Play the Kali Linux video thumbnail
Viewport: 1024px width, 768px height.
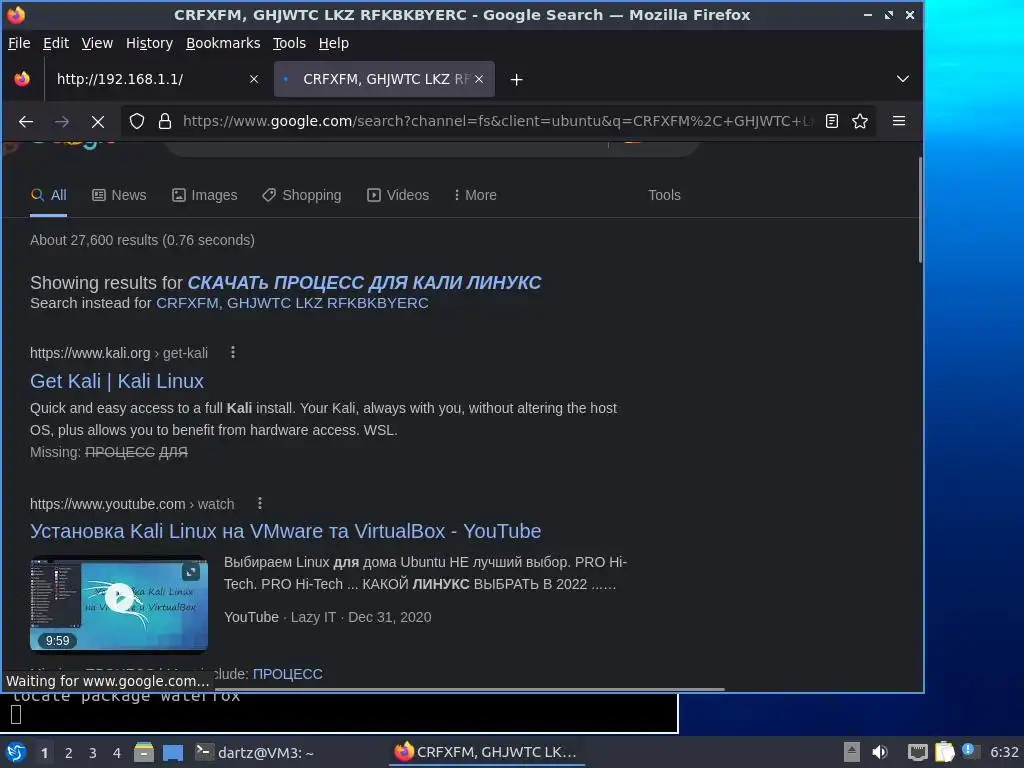point(119,598)
